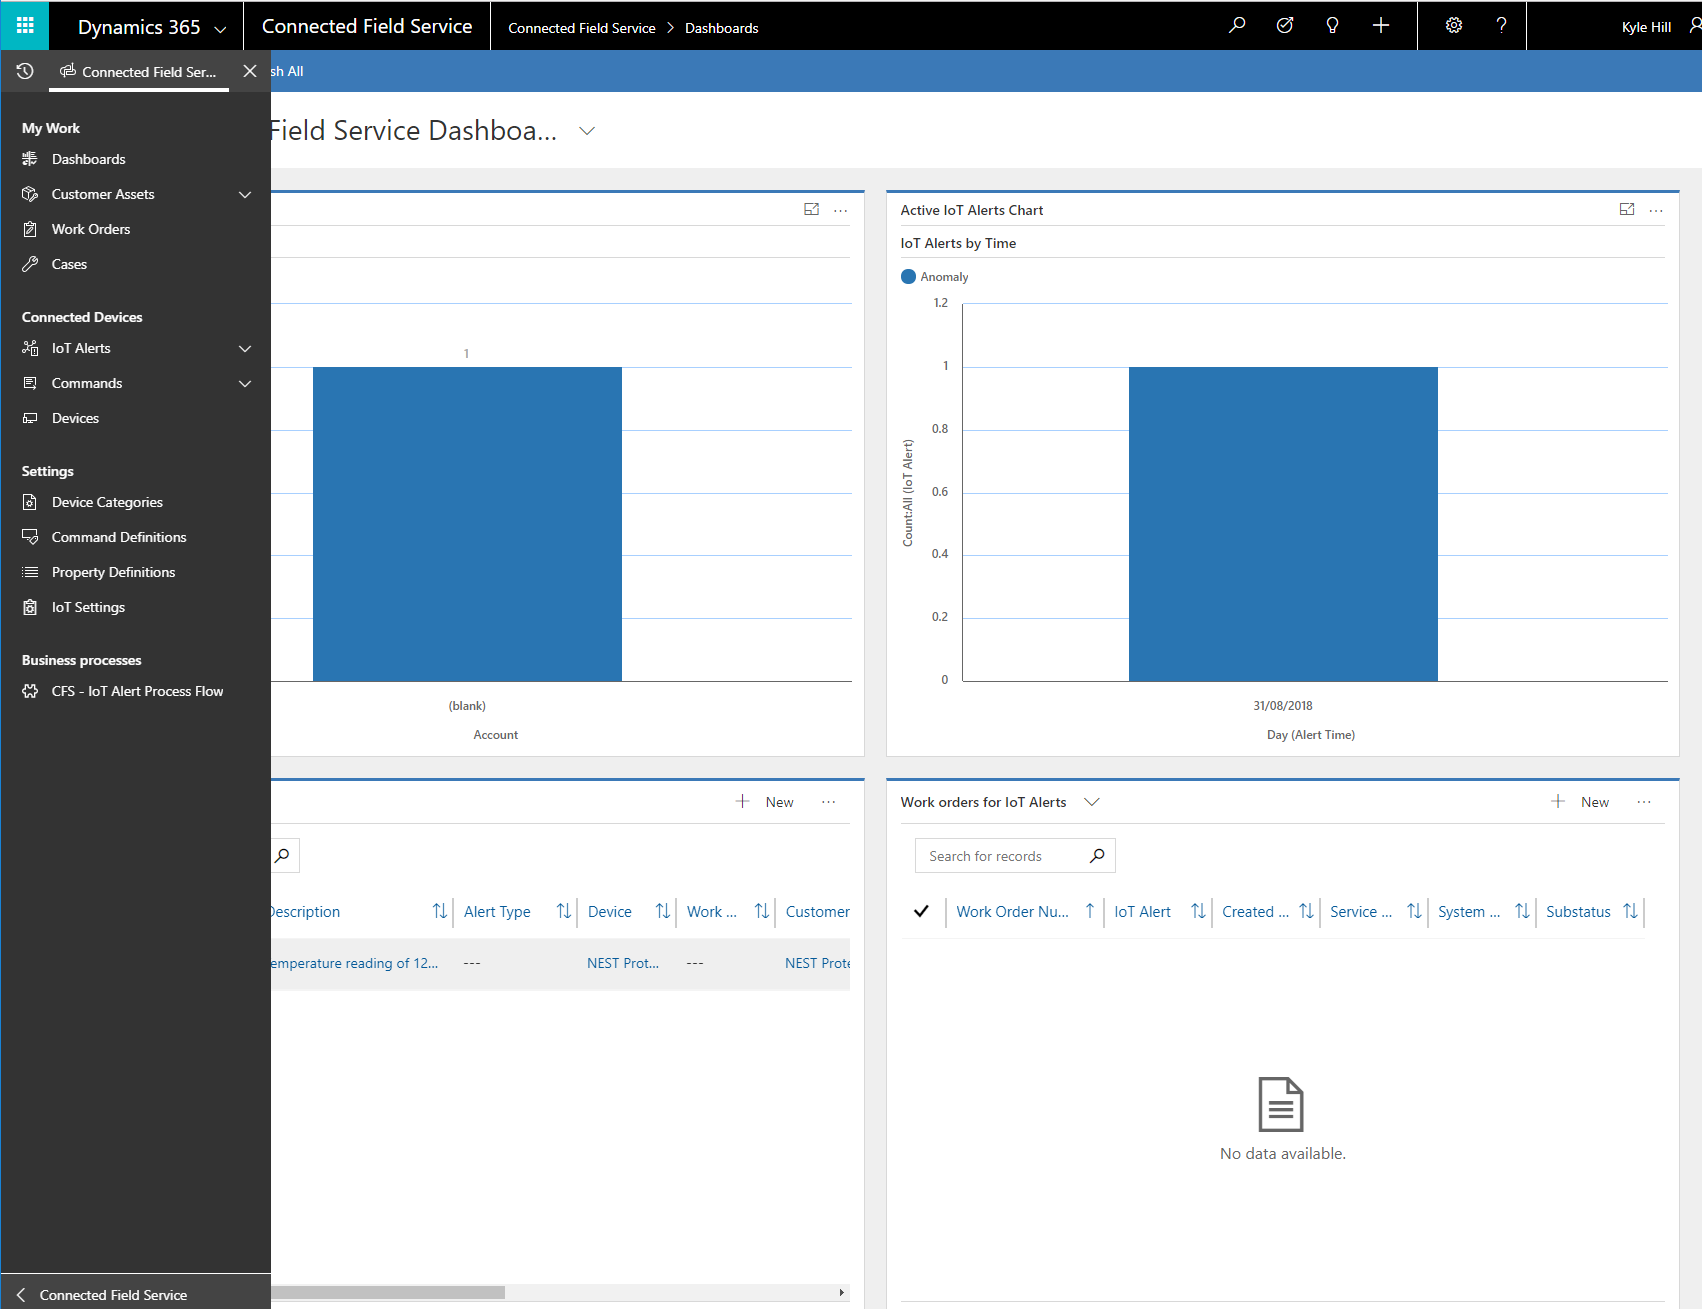This screenshot has width=1702, height=1310.
Task: Open the Work orders for IoT Alerts view dropdown
Action: 1092,802
